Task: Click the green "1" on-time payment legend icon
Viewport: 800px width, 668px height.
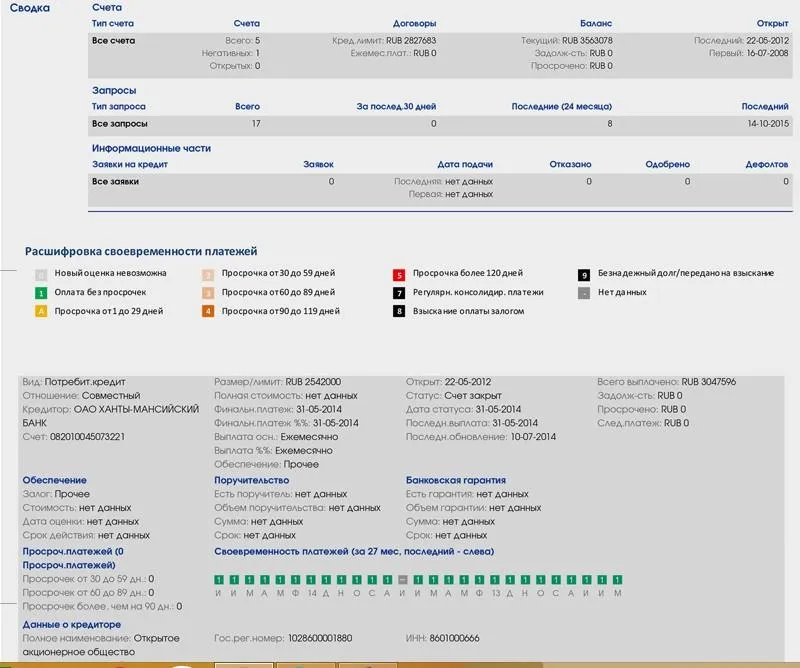Action: (41, 292)
